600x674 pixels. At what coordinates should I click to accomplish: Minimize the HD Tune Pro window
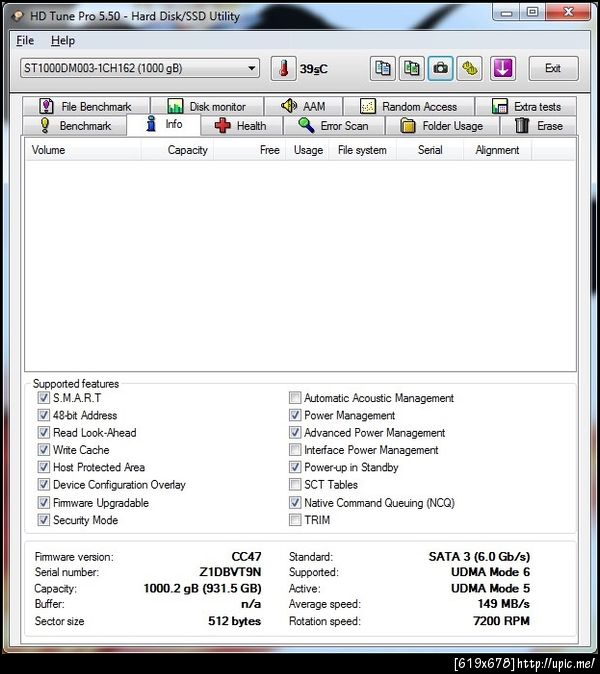507,13
